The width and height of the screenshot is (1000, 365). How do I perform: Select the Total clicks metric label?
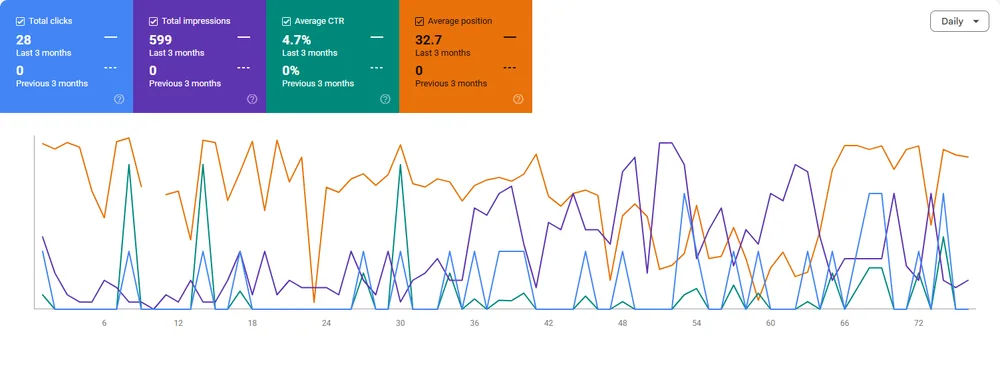(x=50, y=21)
